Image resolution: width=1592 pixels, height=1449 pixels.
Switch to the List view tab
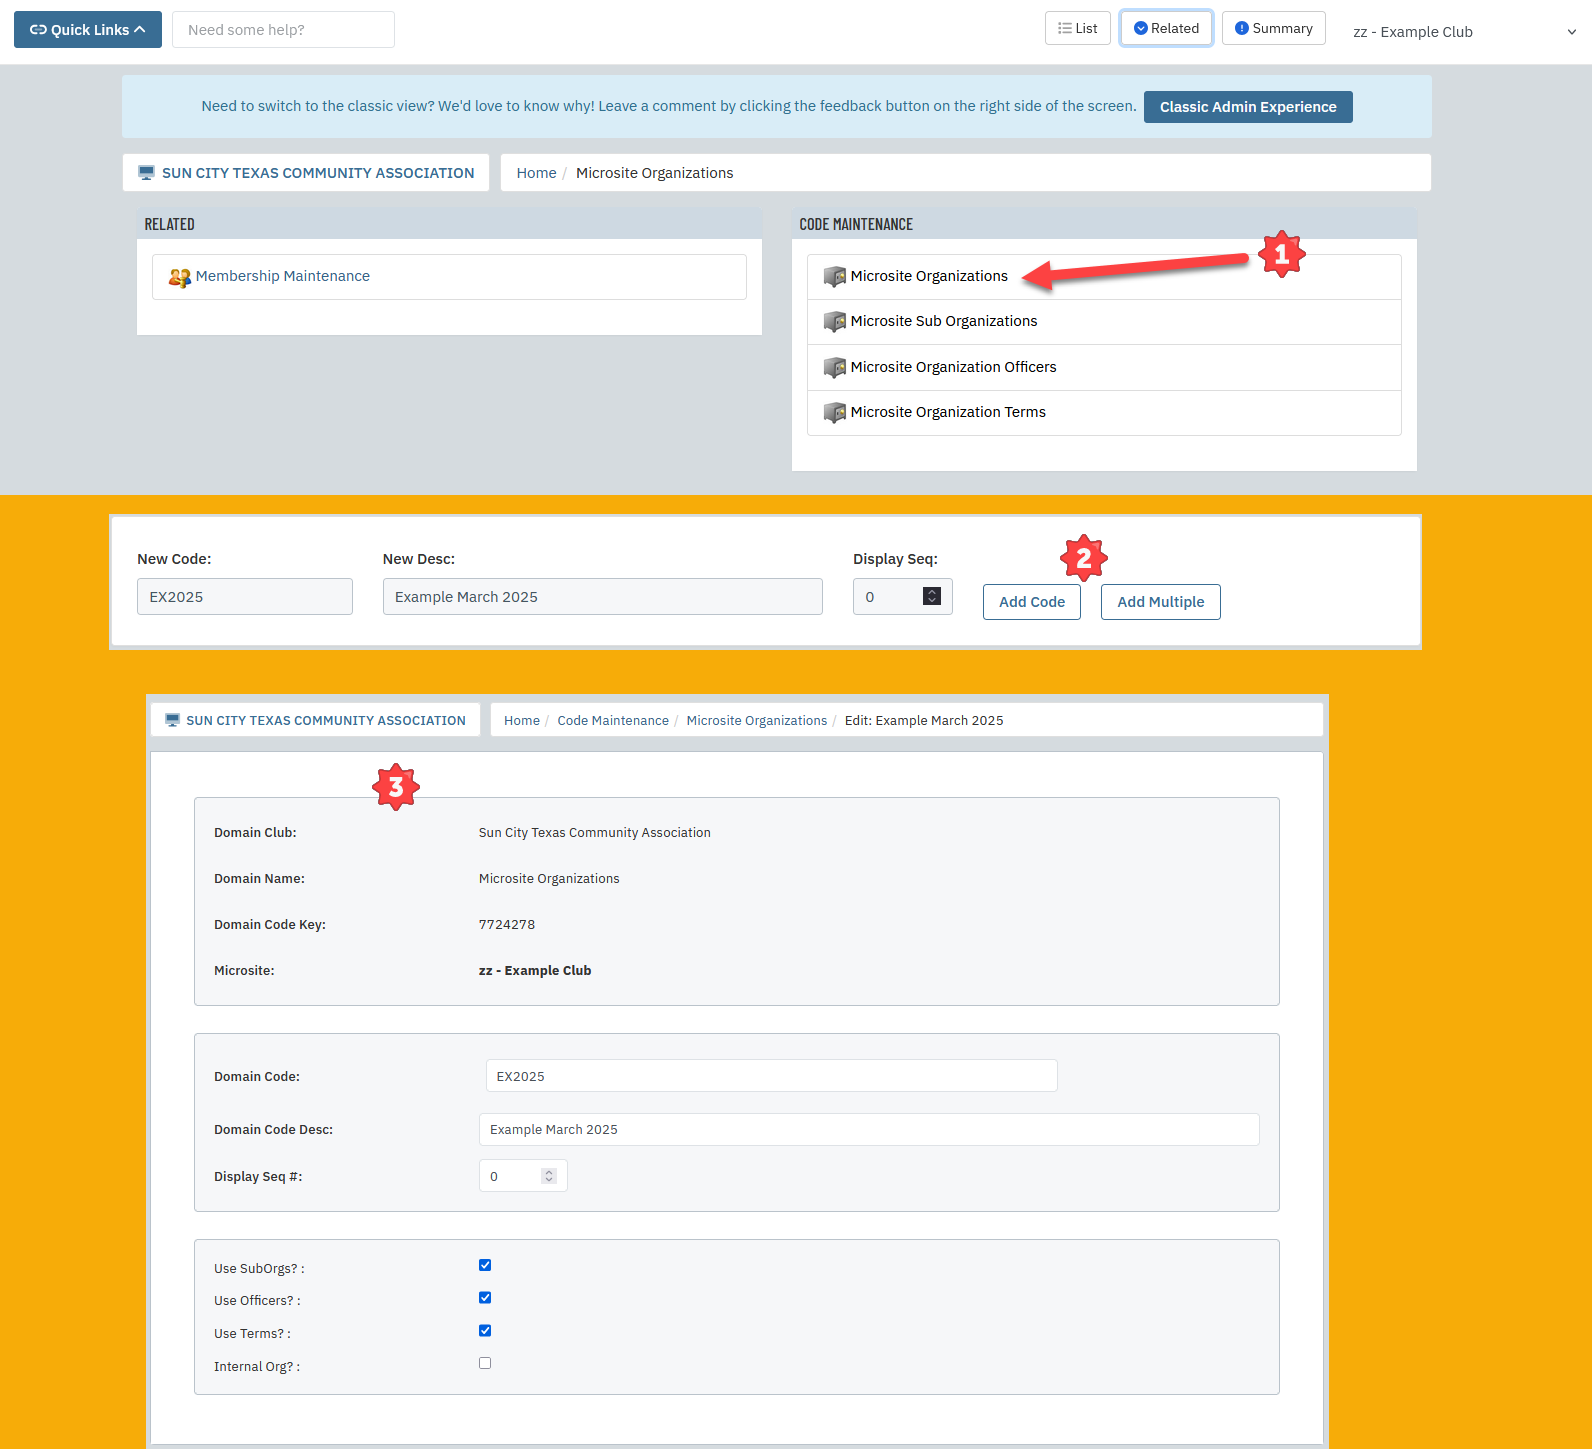tap(1077, 29)
